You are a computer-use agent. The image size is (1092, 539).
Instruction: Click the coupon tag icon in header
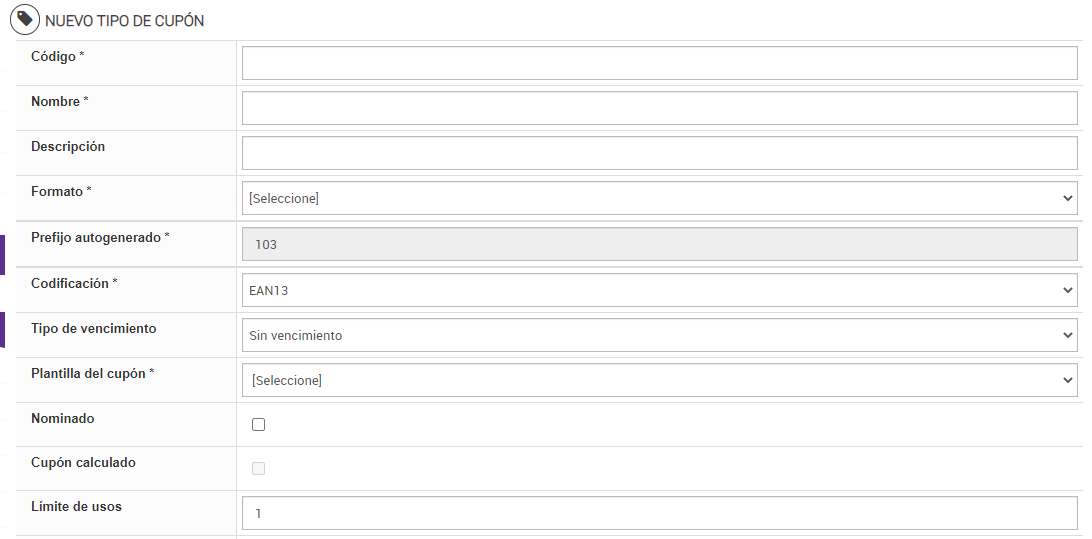point(24,20)
